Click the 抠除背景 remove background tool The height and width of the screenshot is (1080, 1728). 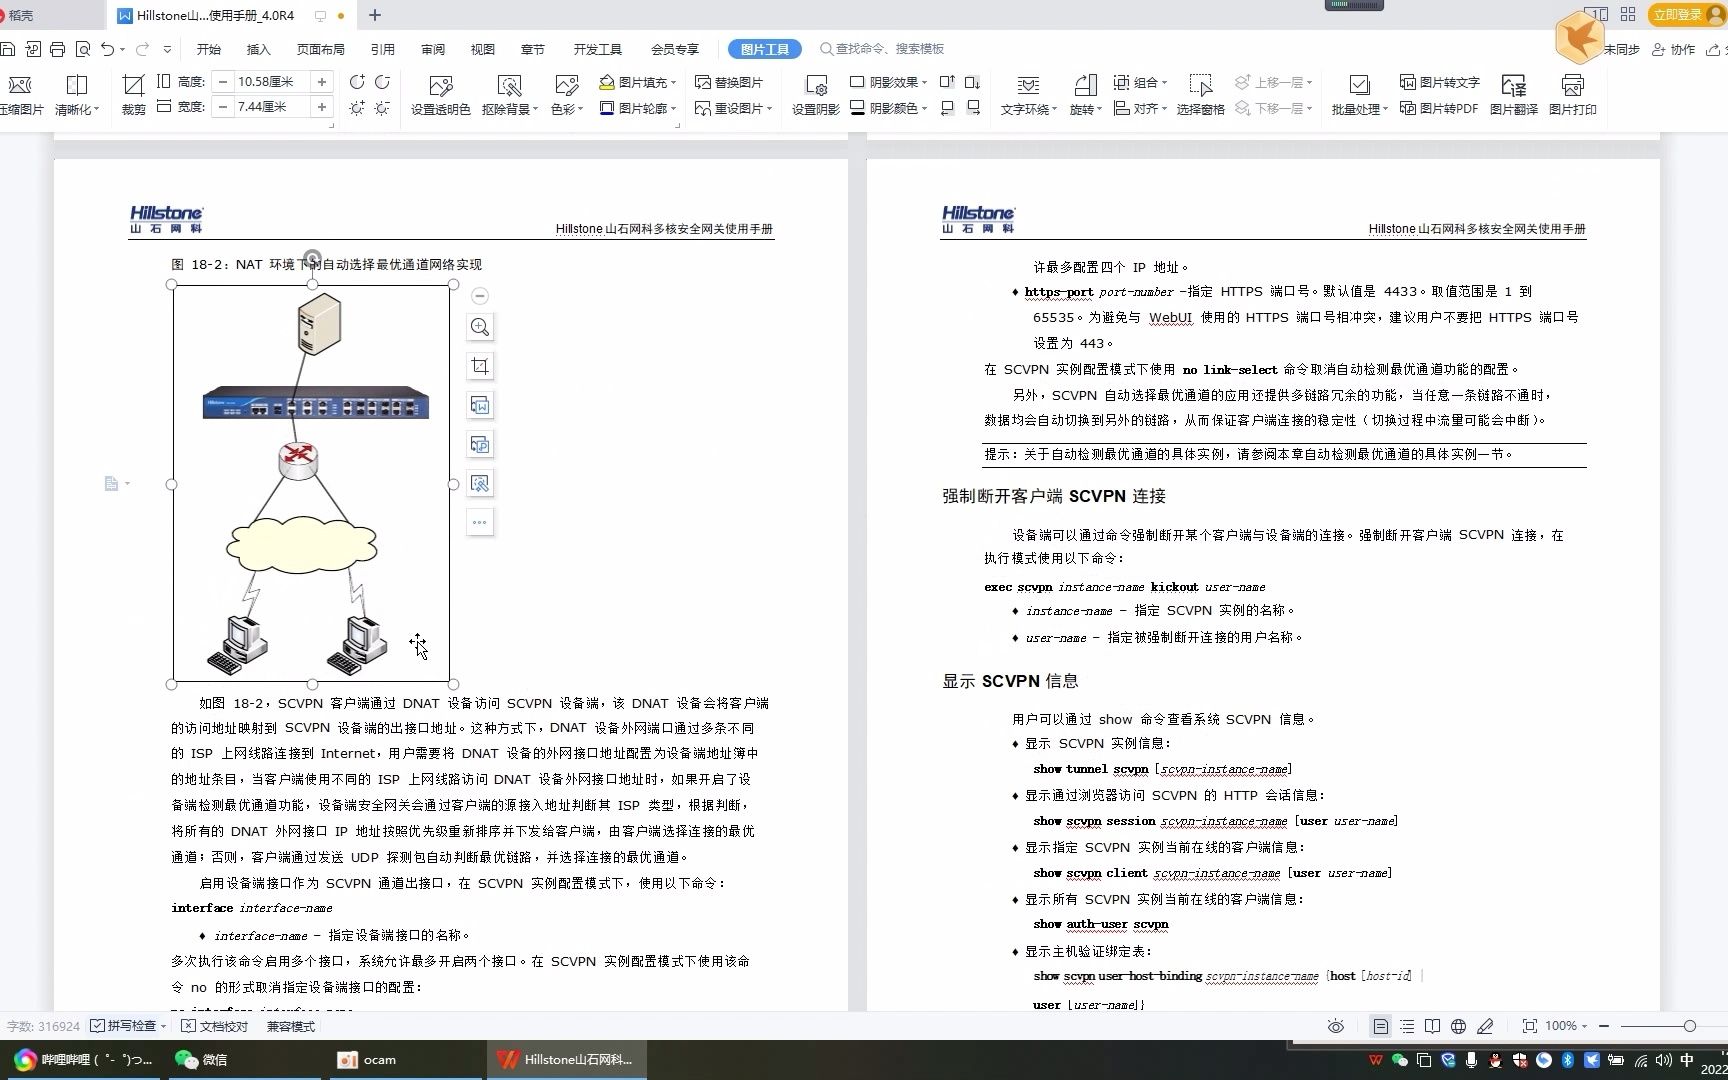[x=509, y=94]
